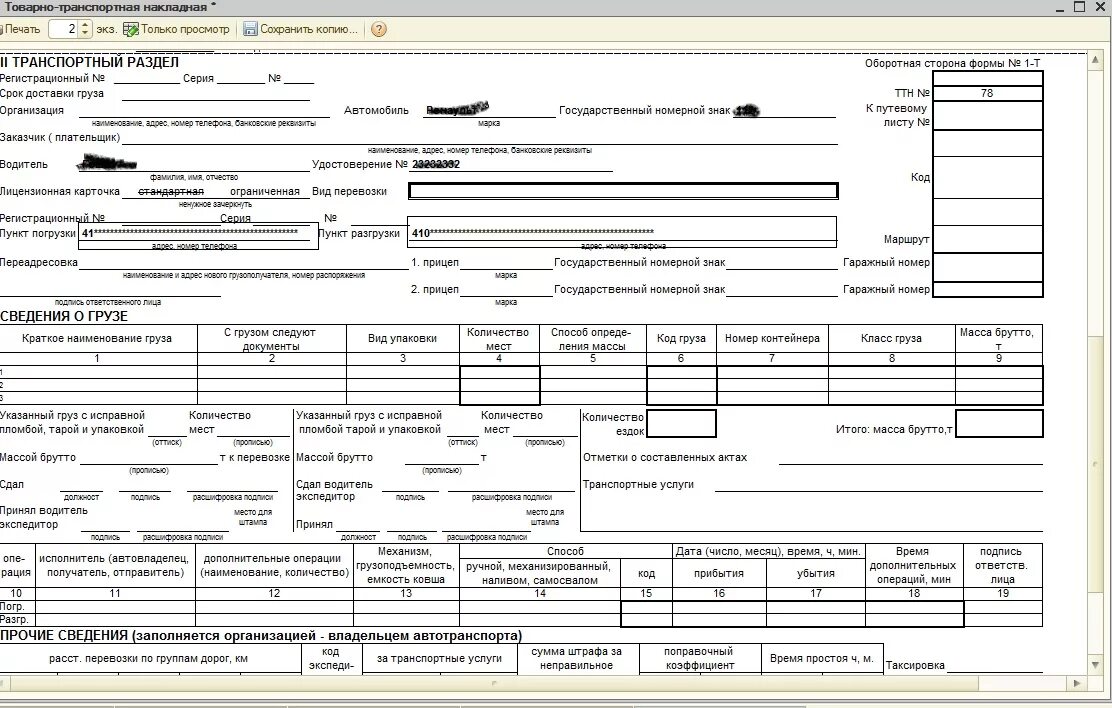Image resolution: width=1112 pixels, height=708 pixels.
Task: Maximize the Товарно-транспортная накладная window
Action: tap(1079, 7)
